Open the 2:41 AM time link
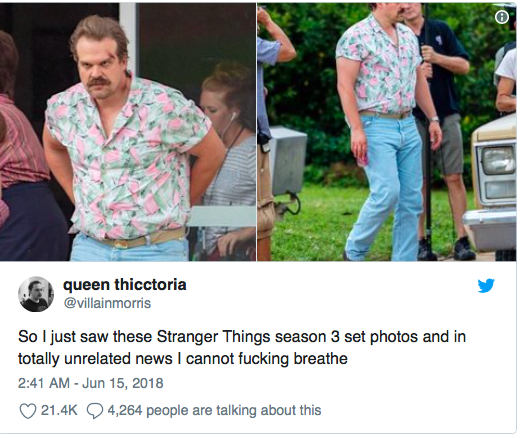Screen dimensions: 521x438 (x=44, y=383)
